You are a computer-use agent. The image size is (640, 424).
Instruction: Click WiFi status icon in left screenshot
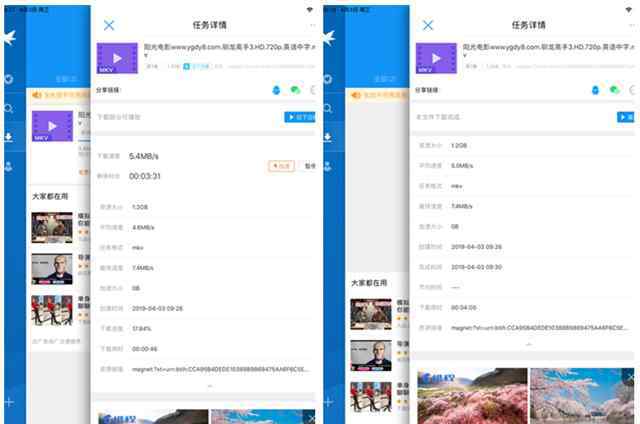coord(310,9)
